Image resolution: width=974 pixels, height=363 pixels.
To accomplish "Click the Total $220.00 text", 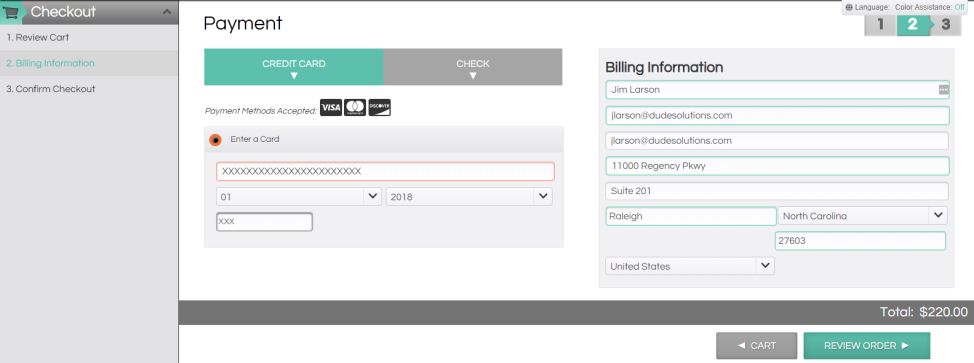I will pyautogui.click(x=924, y=312).
